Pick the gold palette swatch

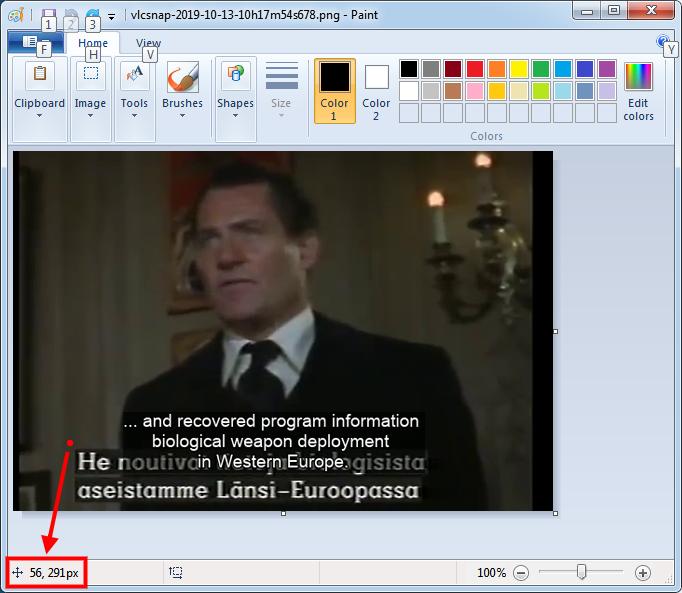tap(497, 91)
